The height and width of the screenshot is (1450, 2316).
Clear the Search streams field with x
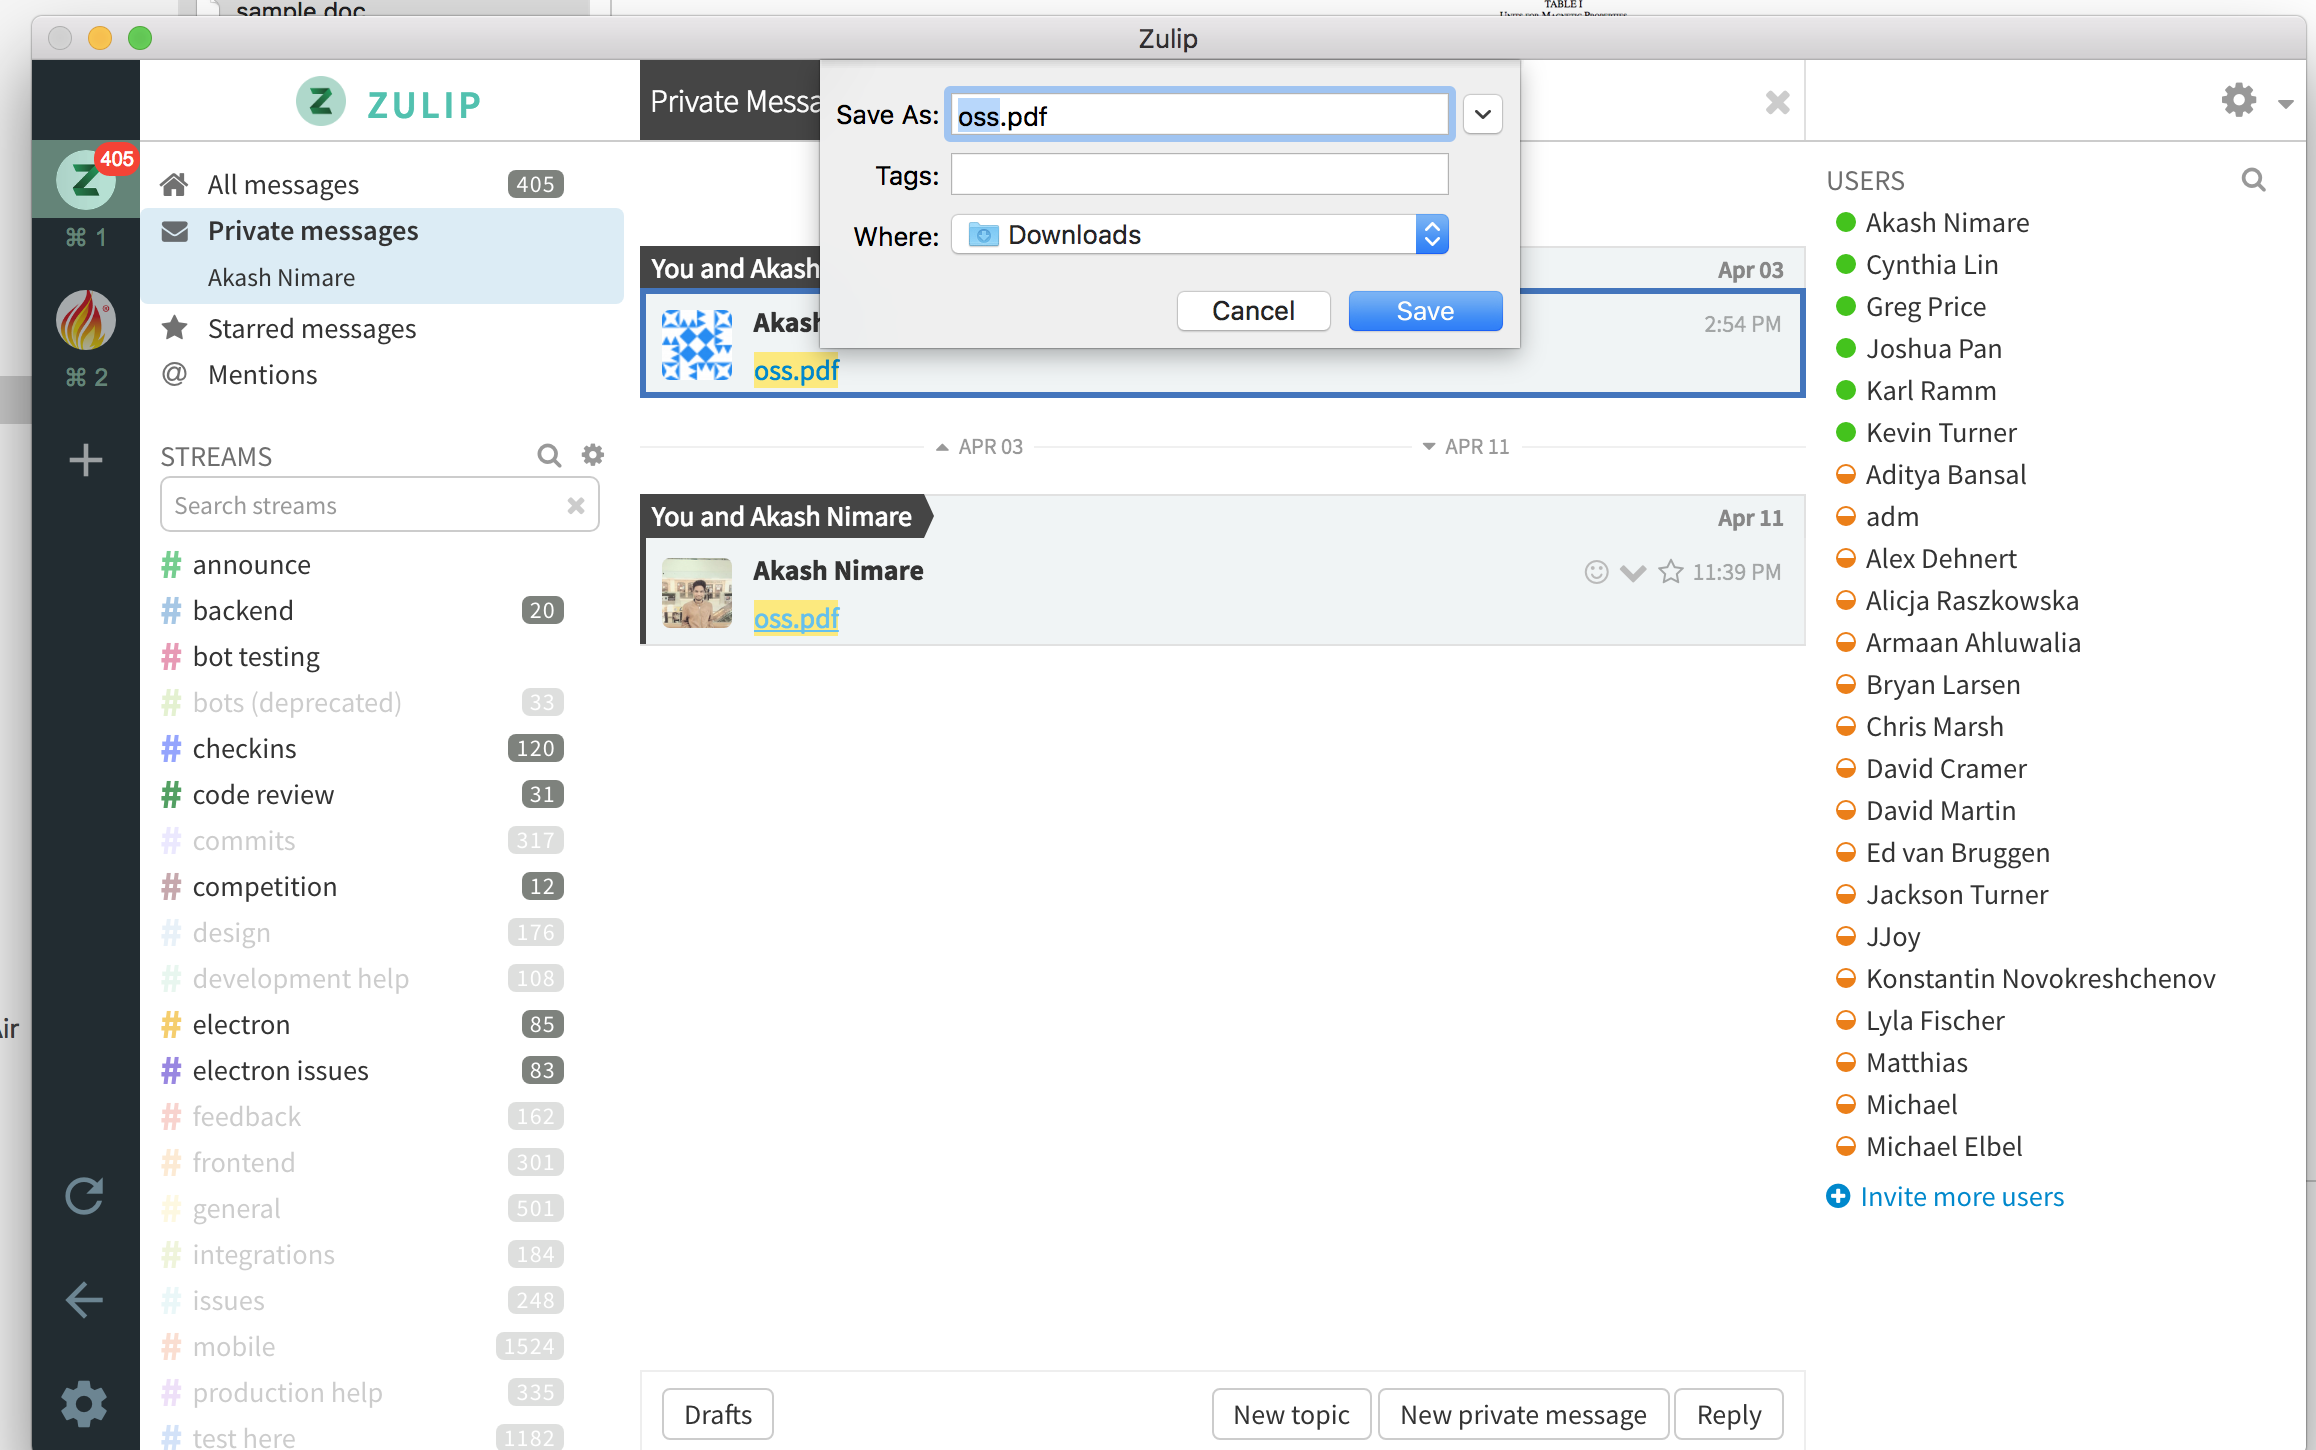tap(576, 506)
